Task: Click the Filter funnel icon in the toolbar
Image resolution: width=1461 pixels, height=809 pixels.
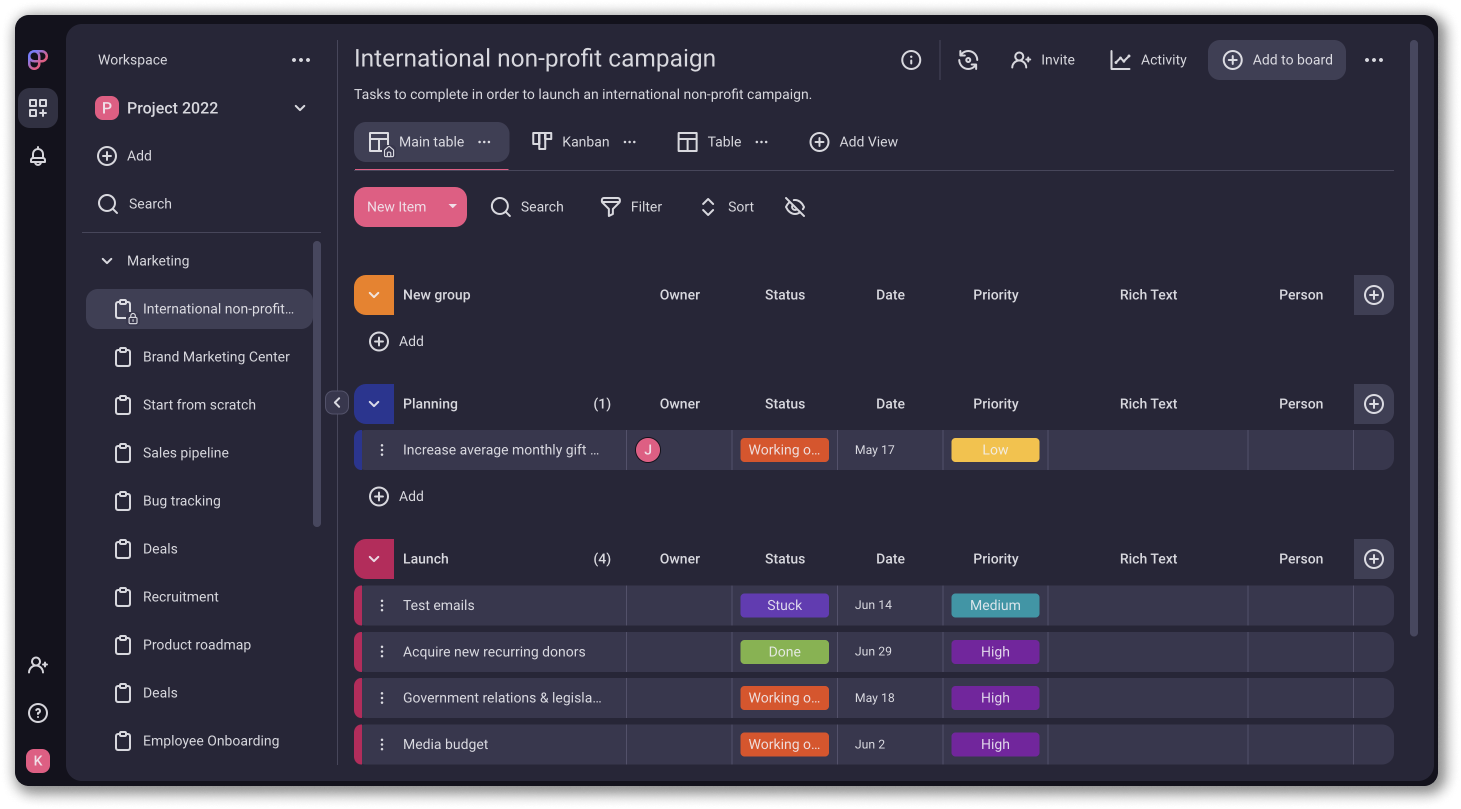Action: (x=610, y=206)
